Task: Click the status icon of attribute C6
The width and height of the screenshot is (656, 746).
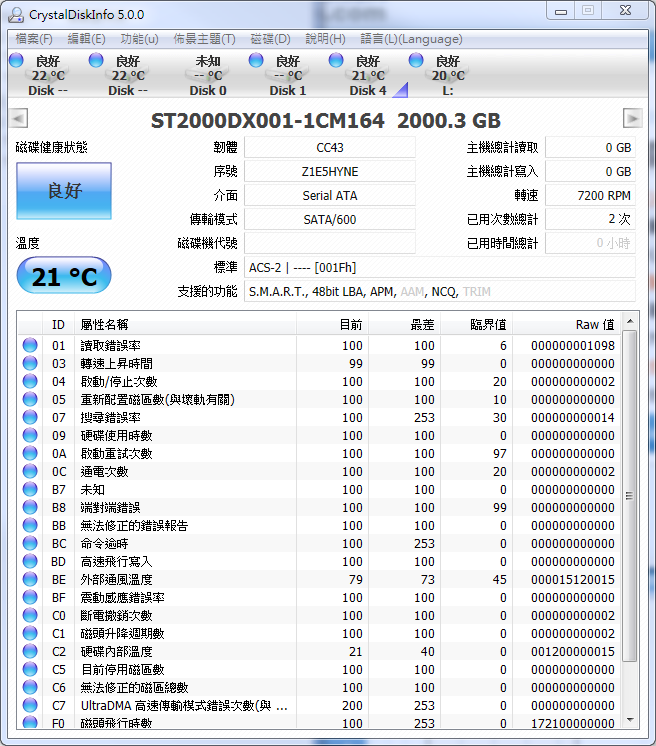Action: click(x=30, y=687)
